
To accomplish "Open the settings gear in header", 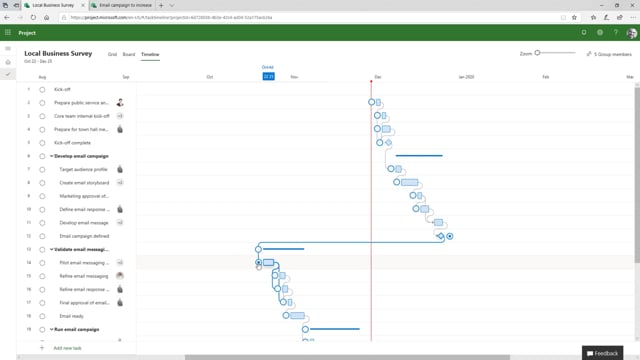I will click(600, 33).
